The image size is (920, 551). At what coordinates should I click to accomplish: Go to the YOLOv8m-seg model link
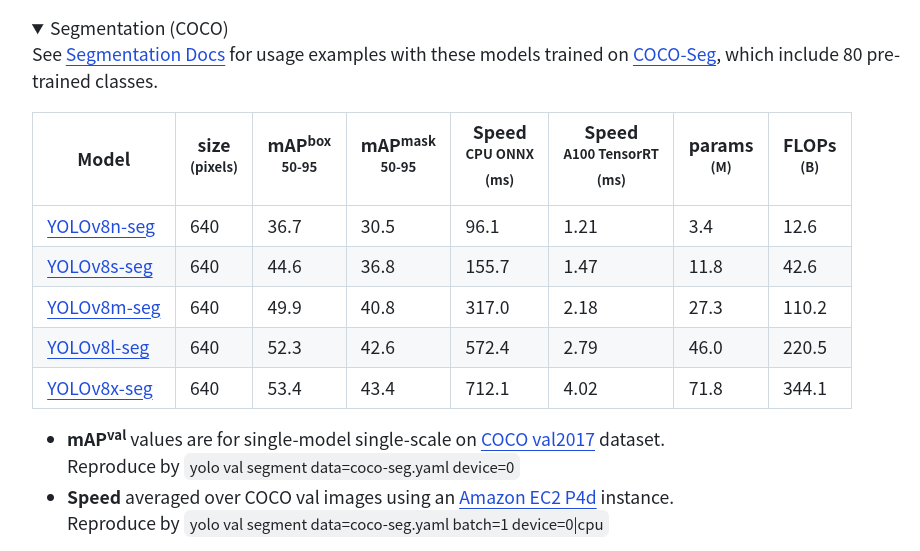pyautogui.click(x=103, y=308)
